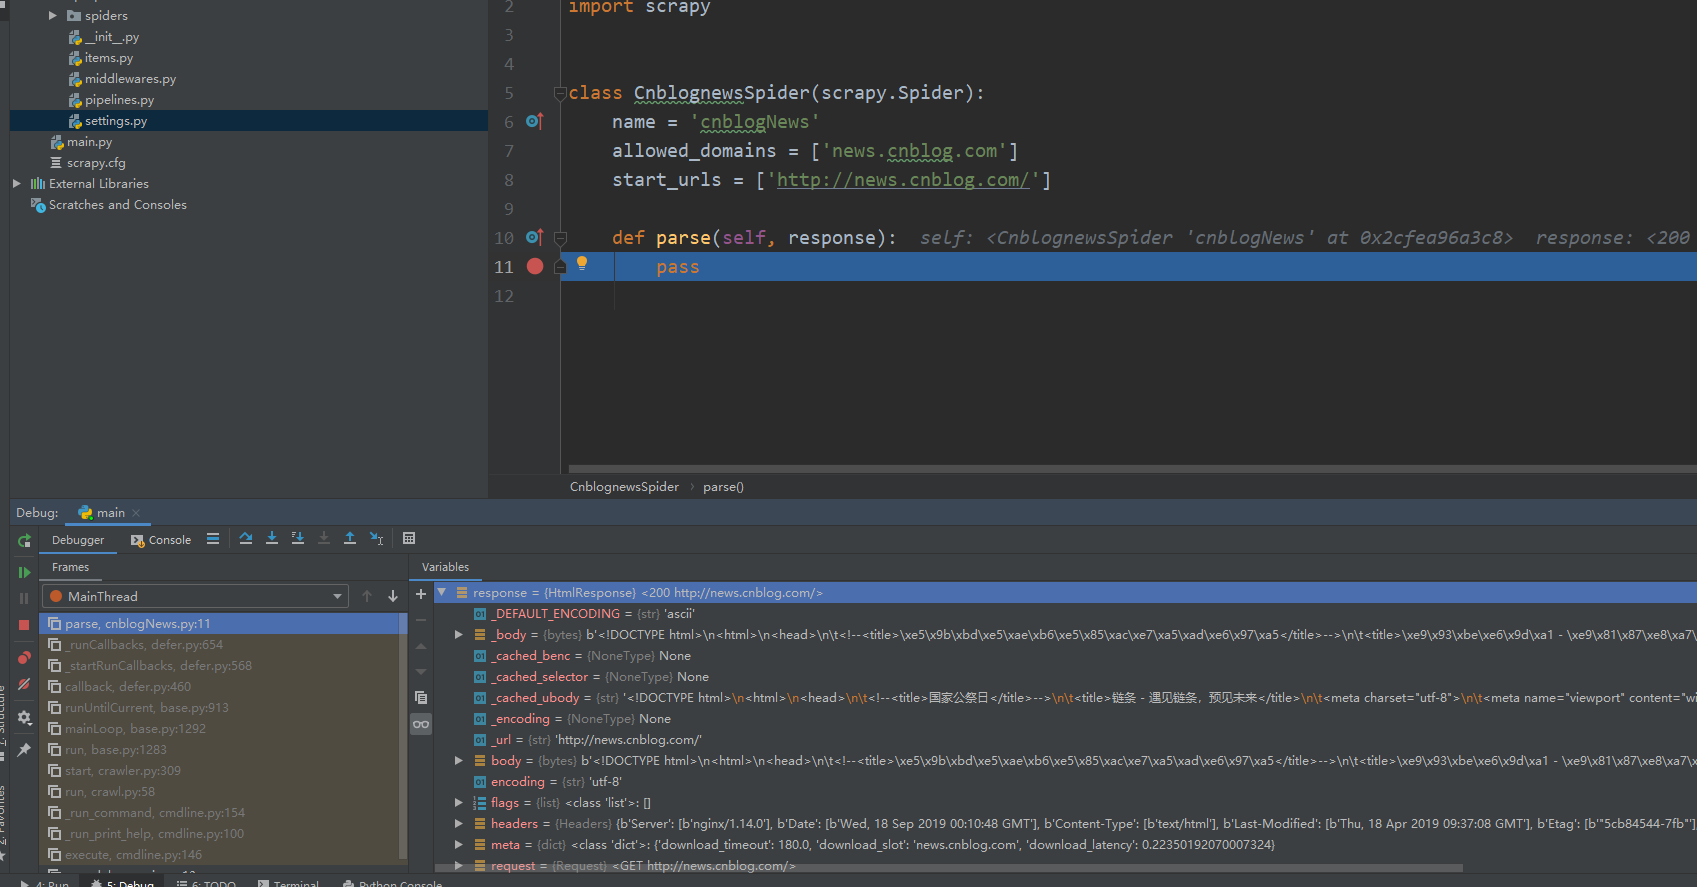Screen dimensions: 1697x887
Task: Mute all breakpoints
Action: pyautogui.click(x=24, y=685)
